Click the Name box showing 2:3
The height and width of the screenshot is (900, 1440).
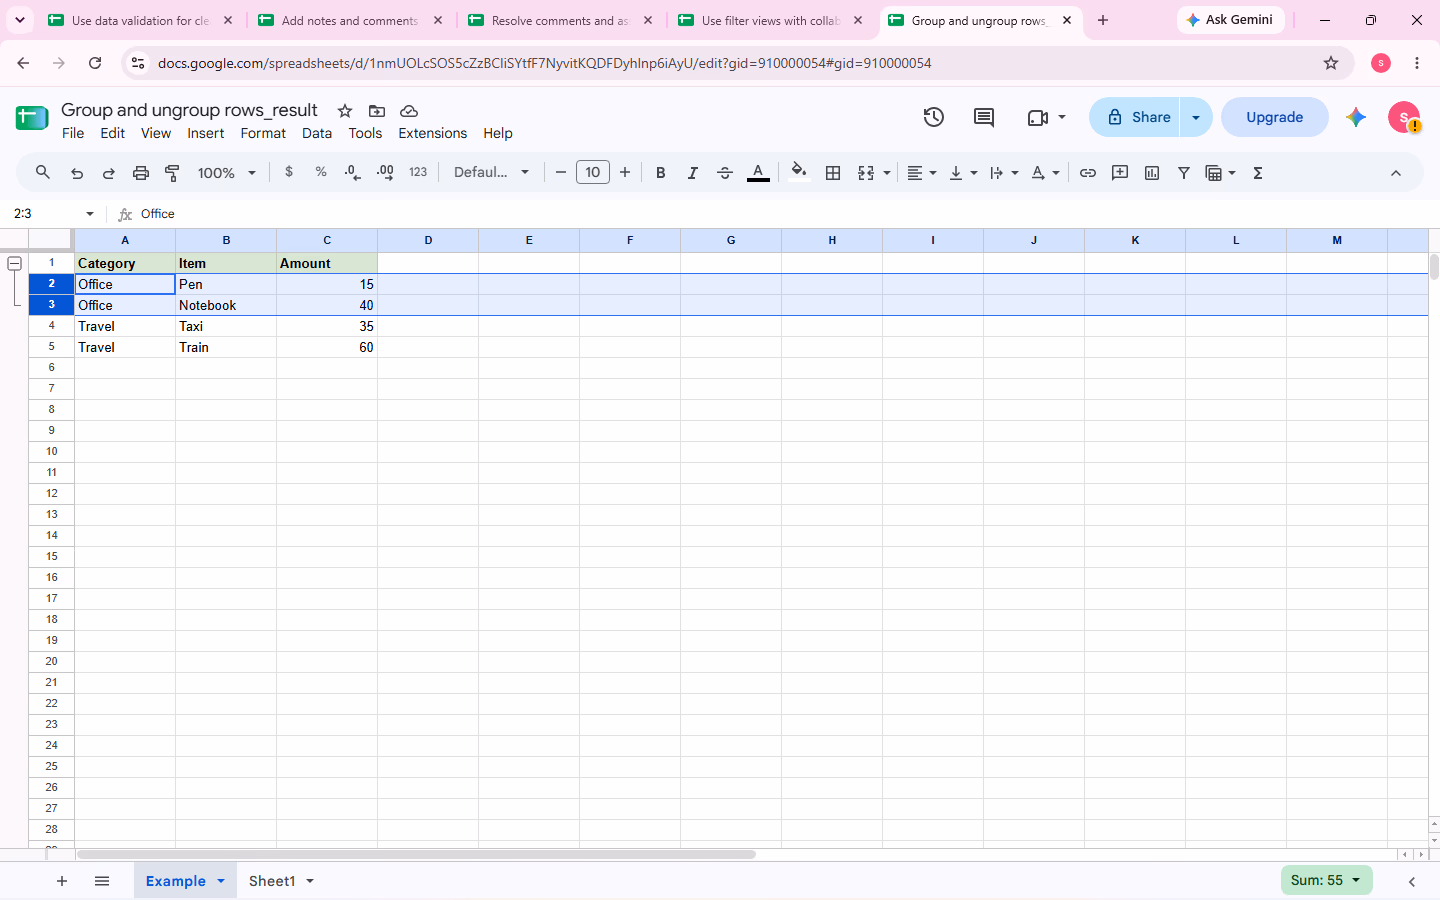click(x=45, y=214)
